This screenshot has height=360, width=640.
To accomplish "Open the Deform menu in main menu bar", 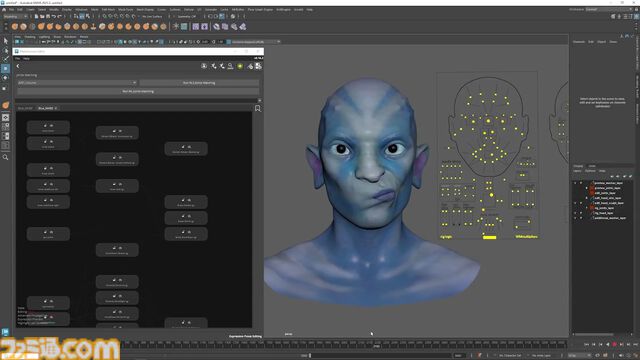I will coord(189,9).
